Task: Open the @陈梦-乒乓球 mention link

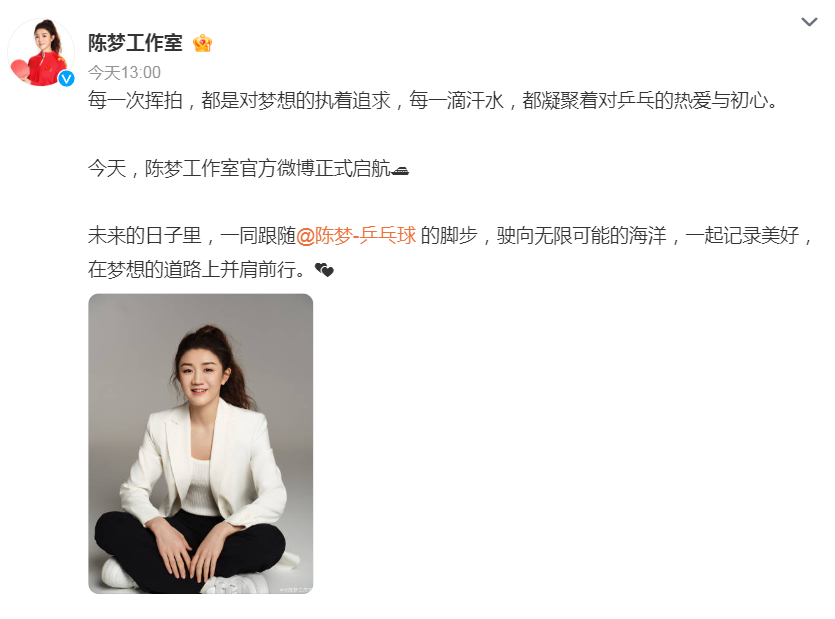Action: (356, 235)
